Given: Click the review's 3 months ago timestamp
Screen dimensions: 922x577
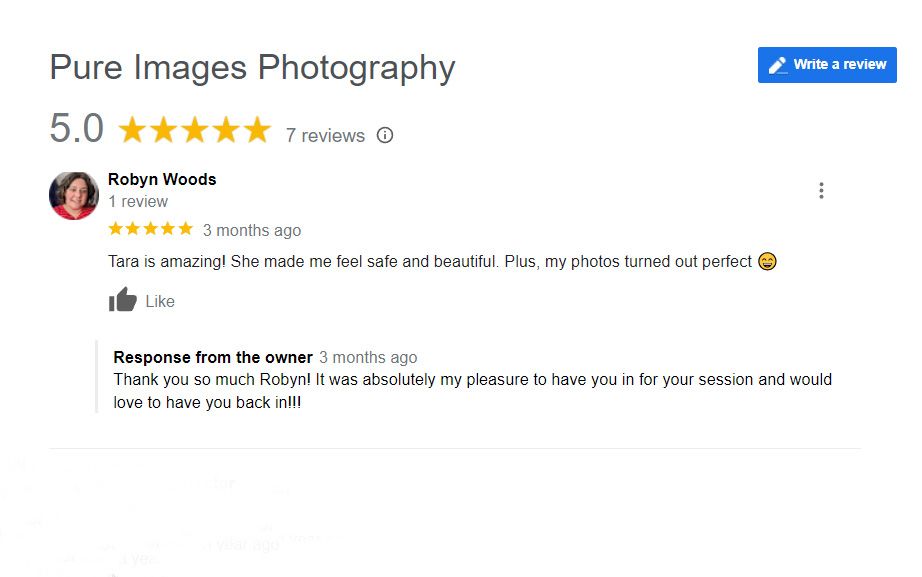Looking at the screenshot, I should [252, 231].
